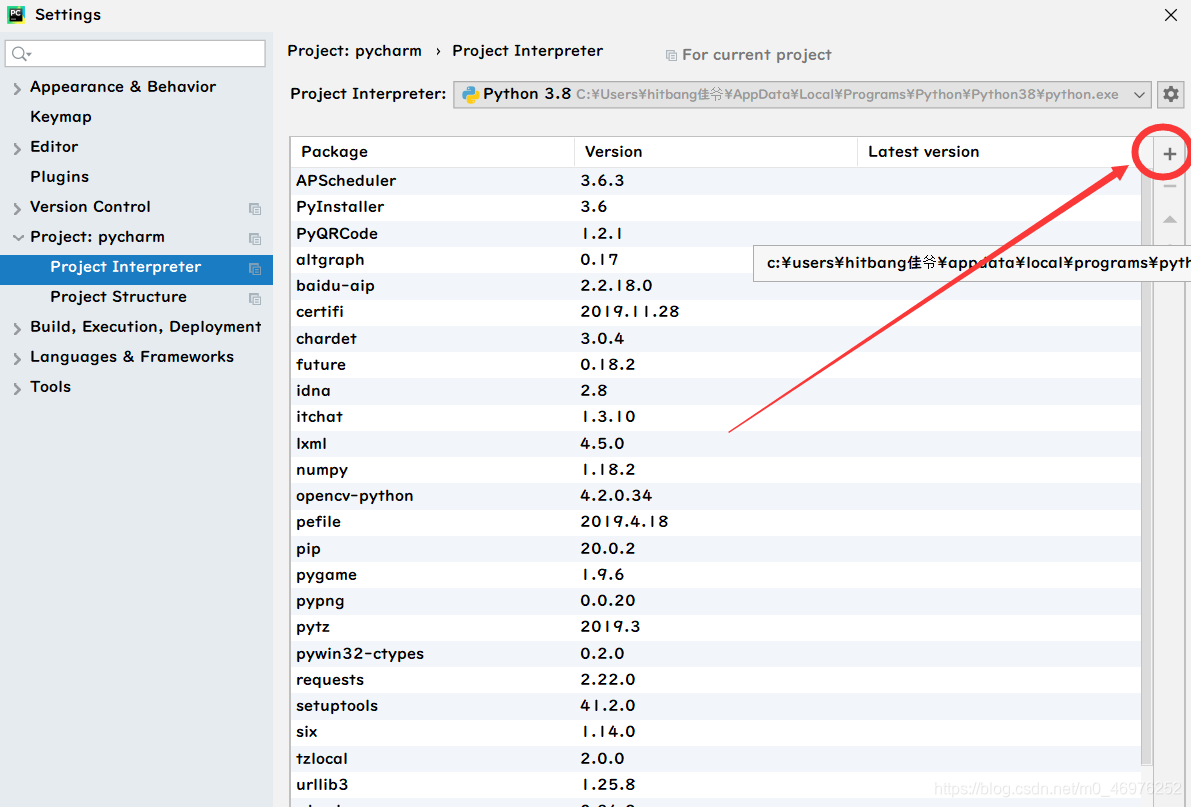Open the Project Interpreter dropdown arrow
Screen dimensions: 1191x807
point(1139,95)
